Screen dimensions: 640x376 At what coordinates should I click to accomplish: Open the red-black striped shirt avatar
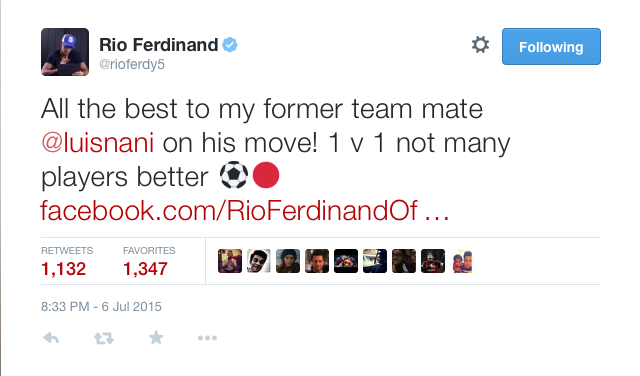click(x=433, y=261)
